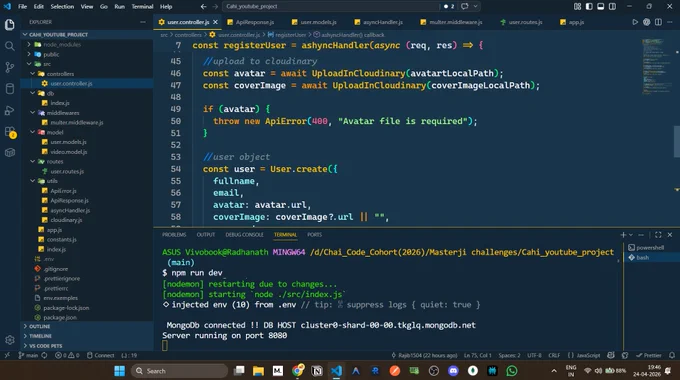Click the CRLF end of line setting
The height and width of the screenshot is (380, 680).
554,355
